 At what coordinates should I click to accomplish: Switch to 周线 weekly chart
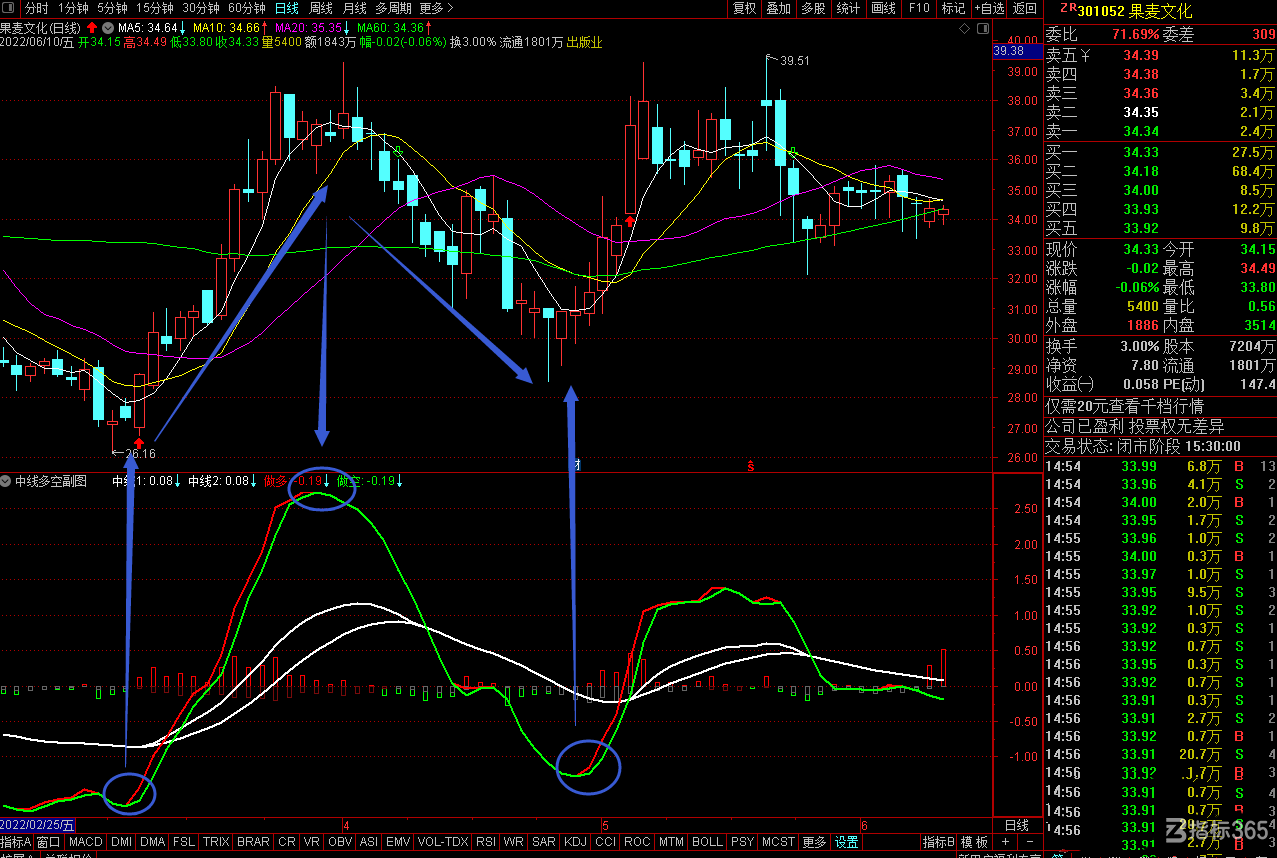[321, 8]
